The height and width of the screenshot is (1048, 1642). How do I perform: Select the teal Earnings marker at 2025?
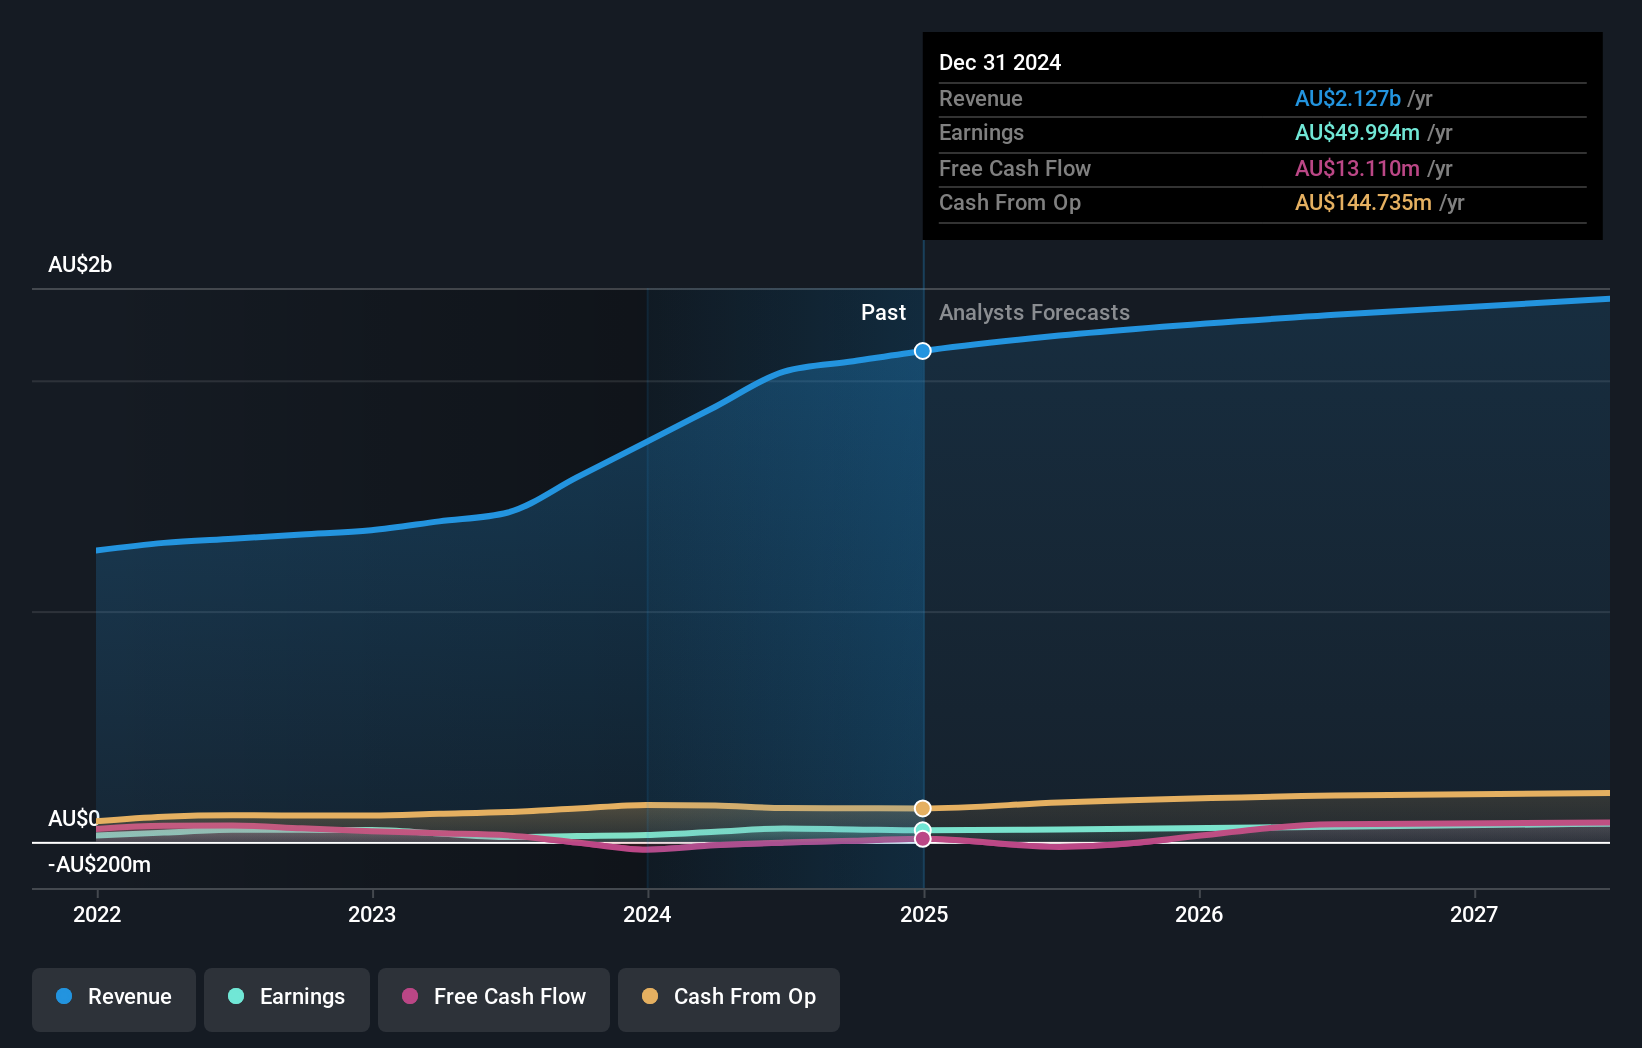pyautogui.click(x=922, y=828)
